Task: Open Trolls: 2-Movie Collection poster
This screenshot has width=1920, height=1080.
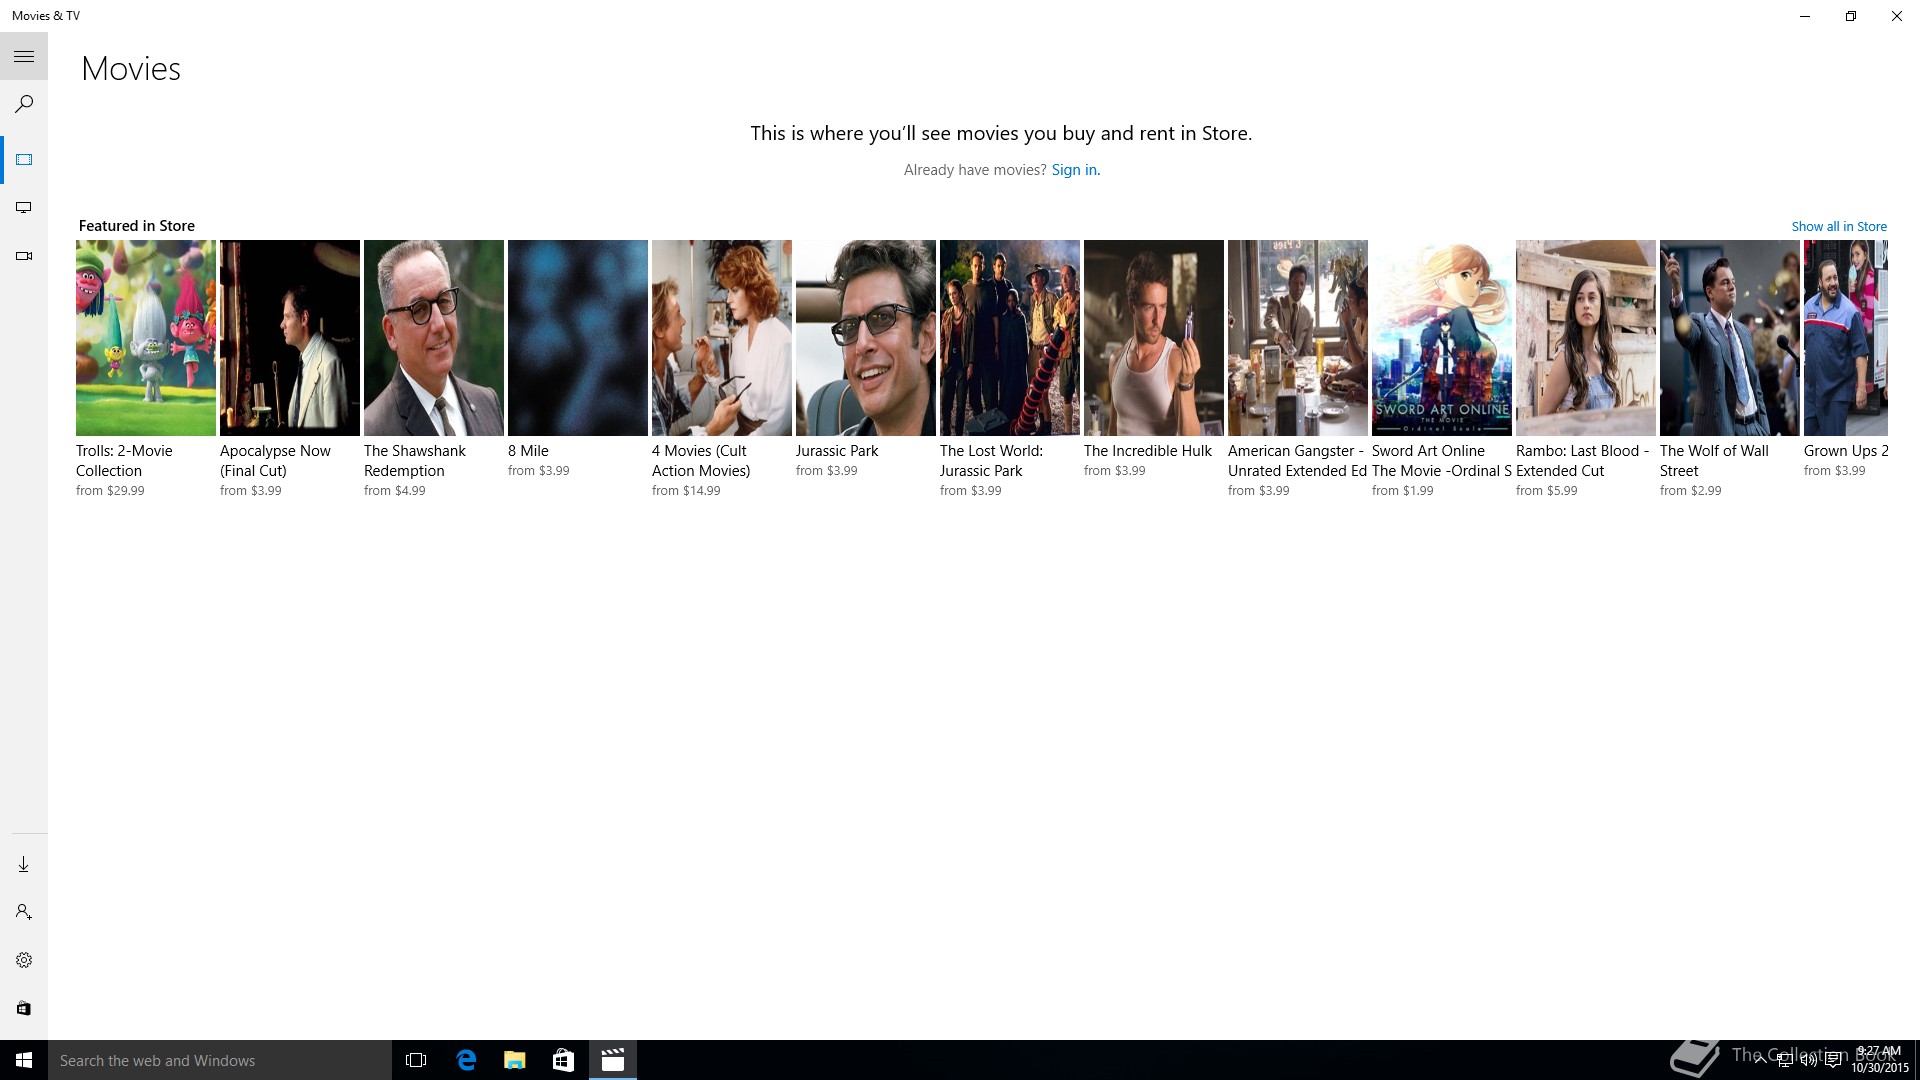Action: coord(146,338)
